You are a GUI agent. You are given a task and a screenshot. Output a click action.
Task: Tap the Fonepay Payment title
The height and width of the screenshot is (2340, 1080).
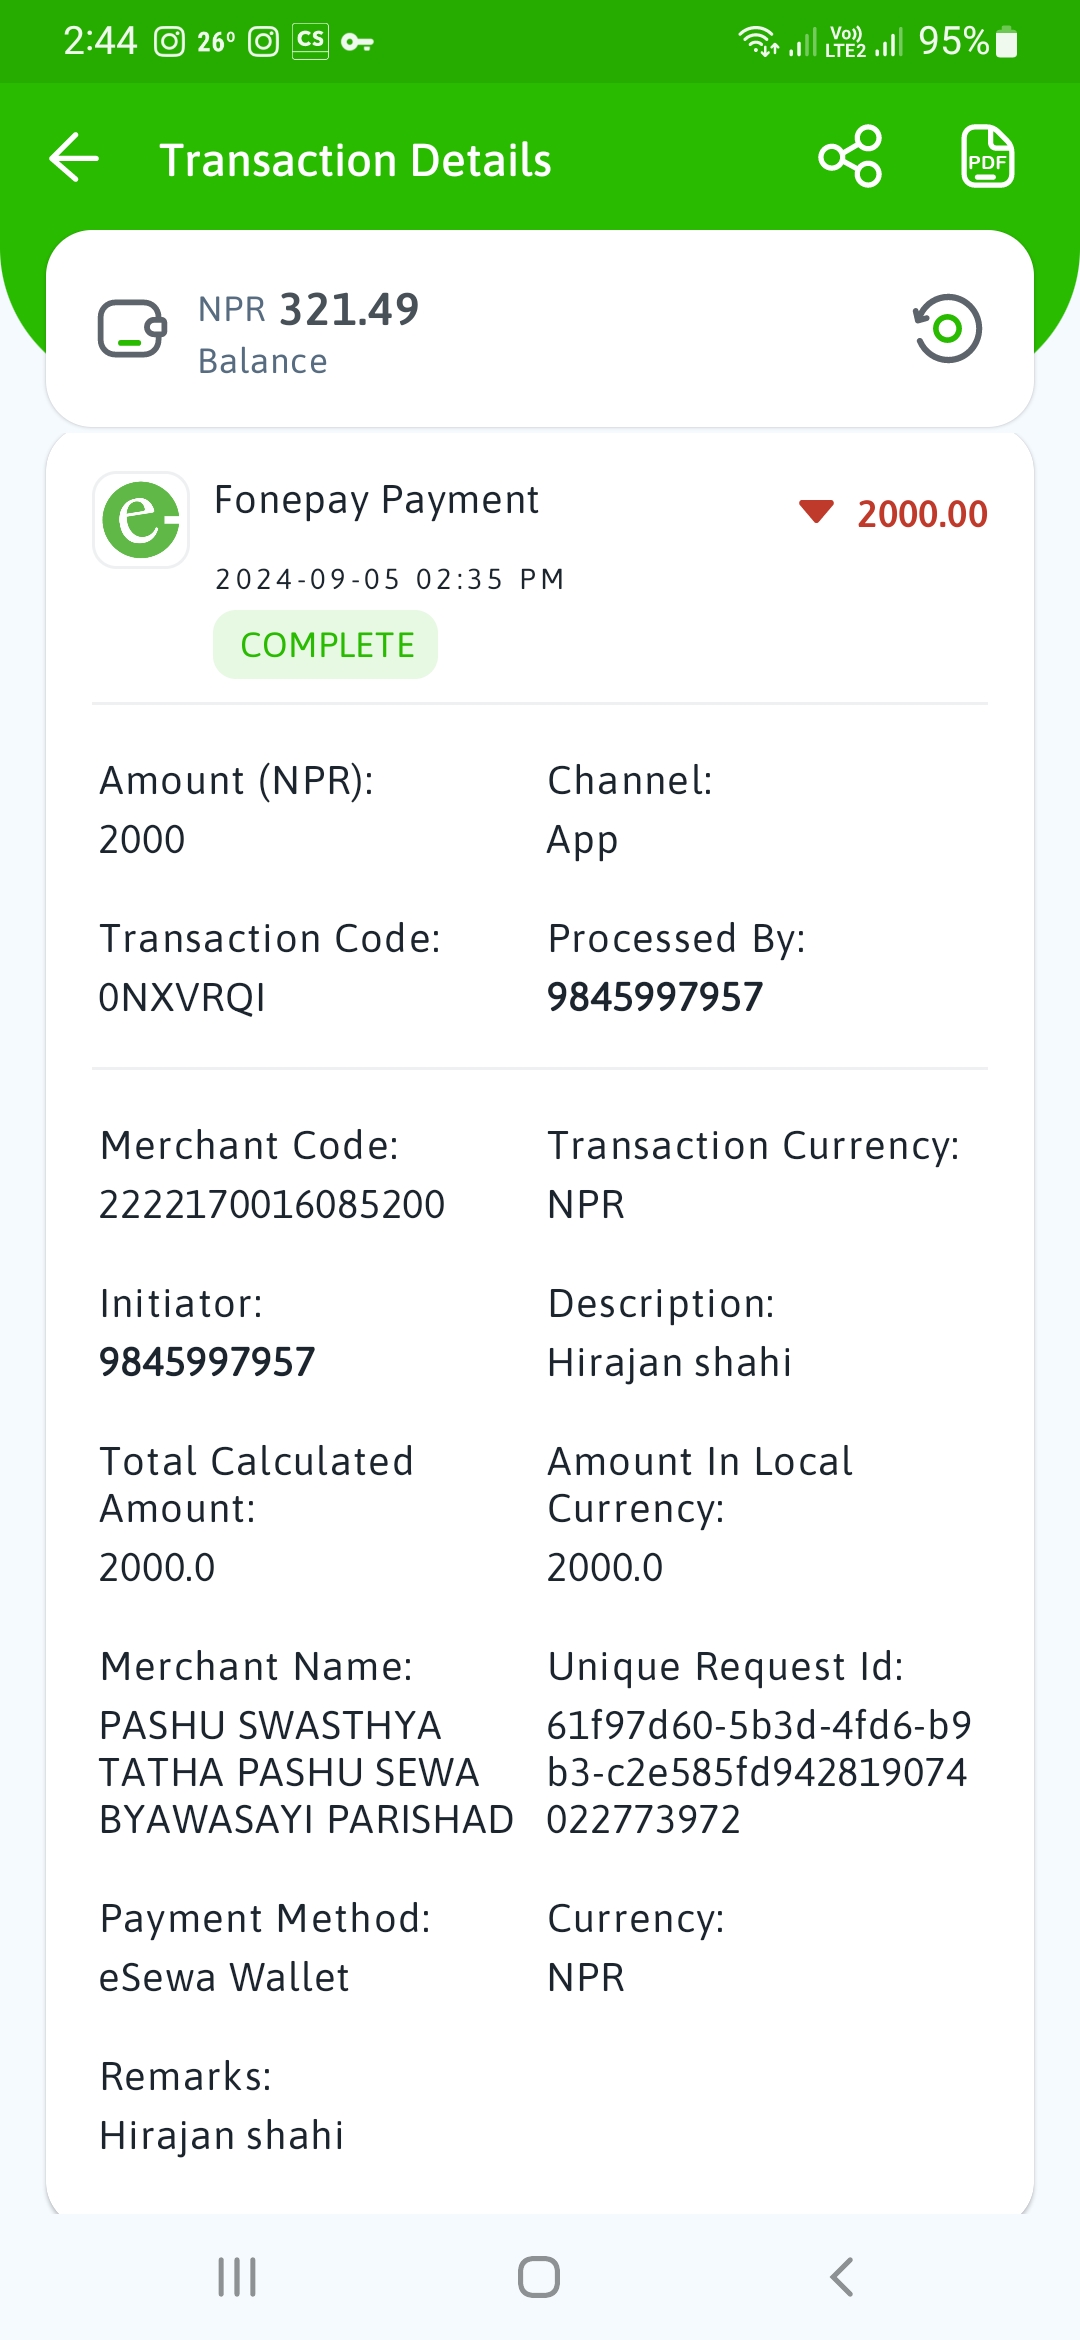click(376, 500)
